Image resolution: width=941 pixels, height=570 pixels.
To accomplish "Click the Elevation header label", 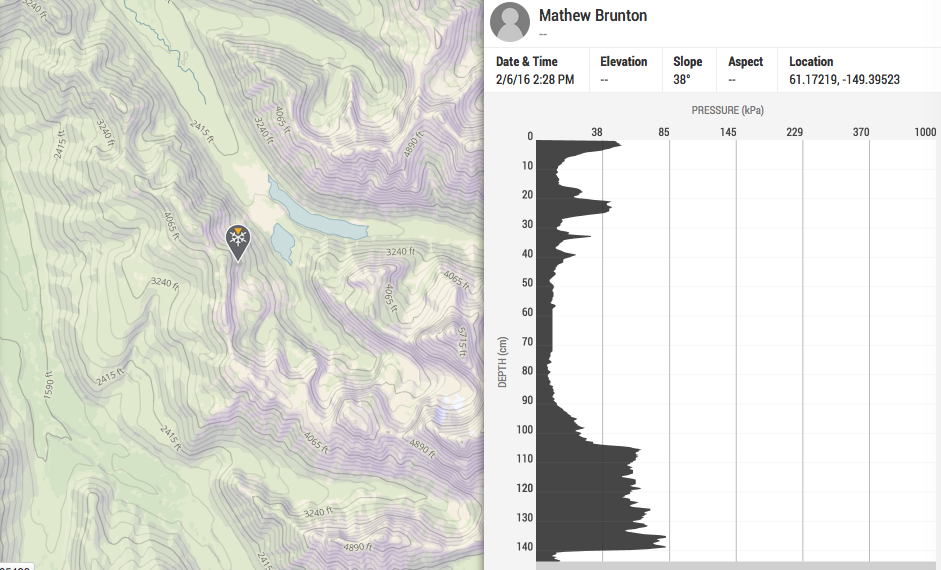I will [x=624, y=62].
